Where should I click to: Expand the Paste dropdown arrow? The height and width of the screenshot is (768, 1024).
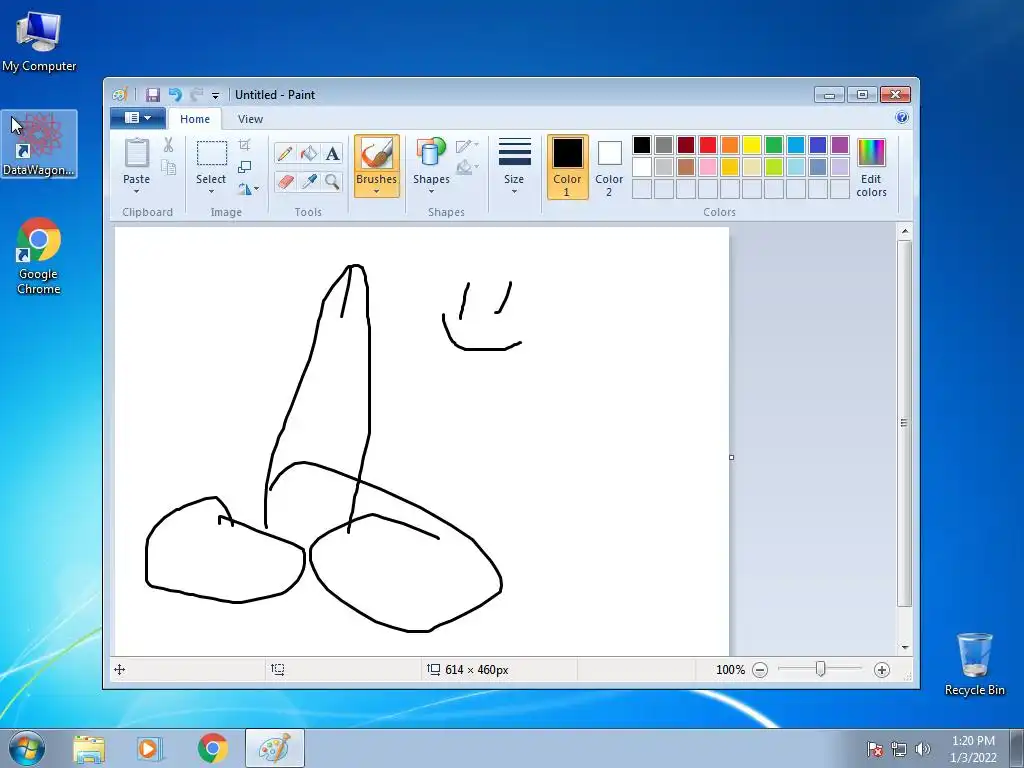136,191
